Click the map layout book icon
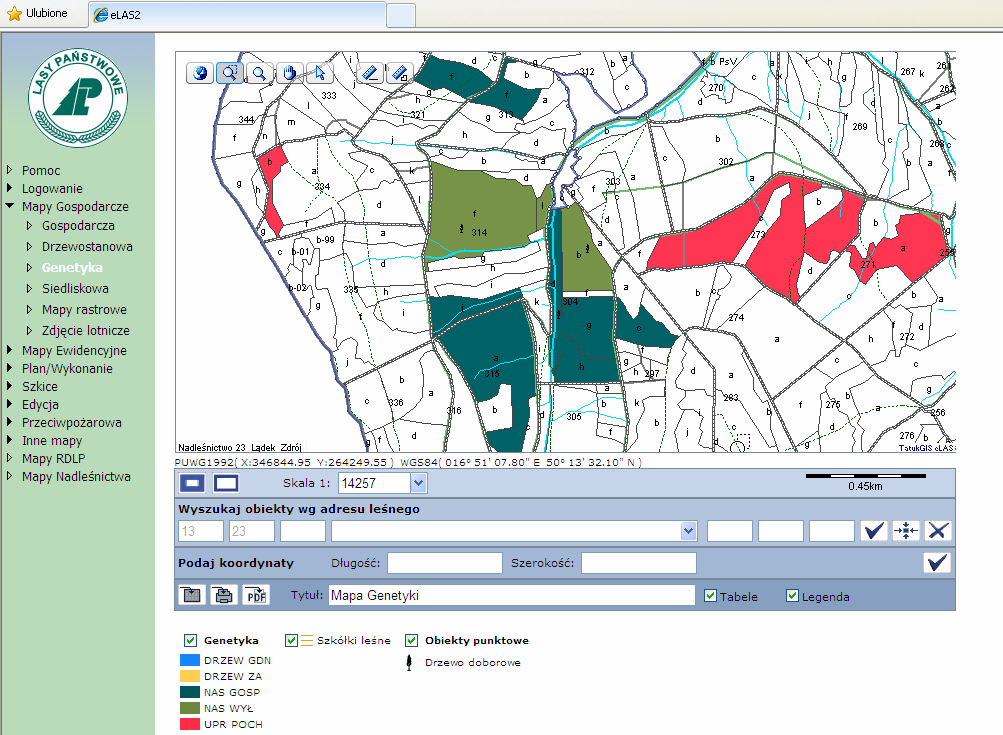Viewport: 1003px width, 735px height. (x=191, y=595)
